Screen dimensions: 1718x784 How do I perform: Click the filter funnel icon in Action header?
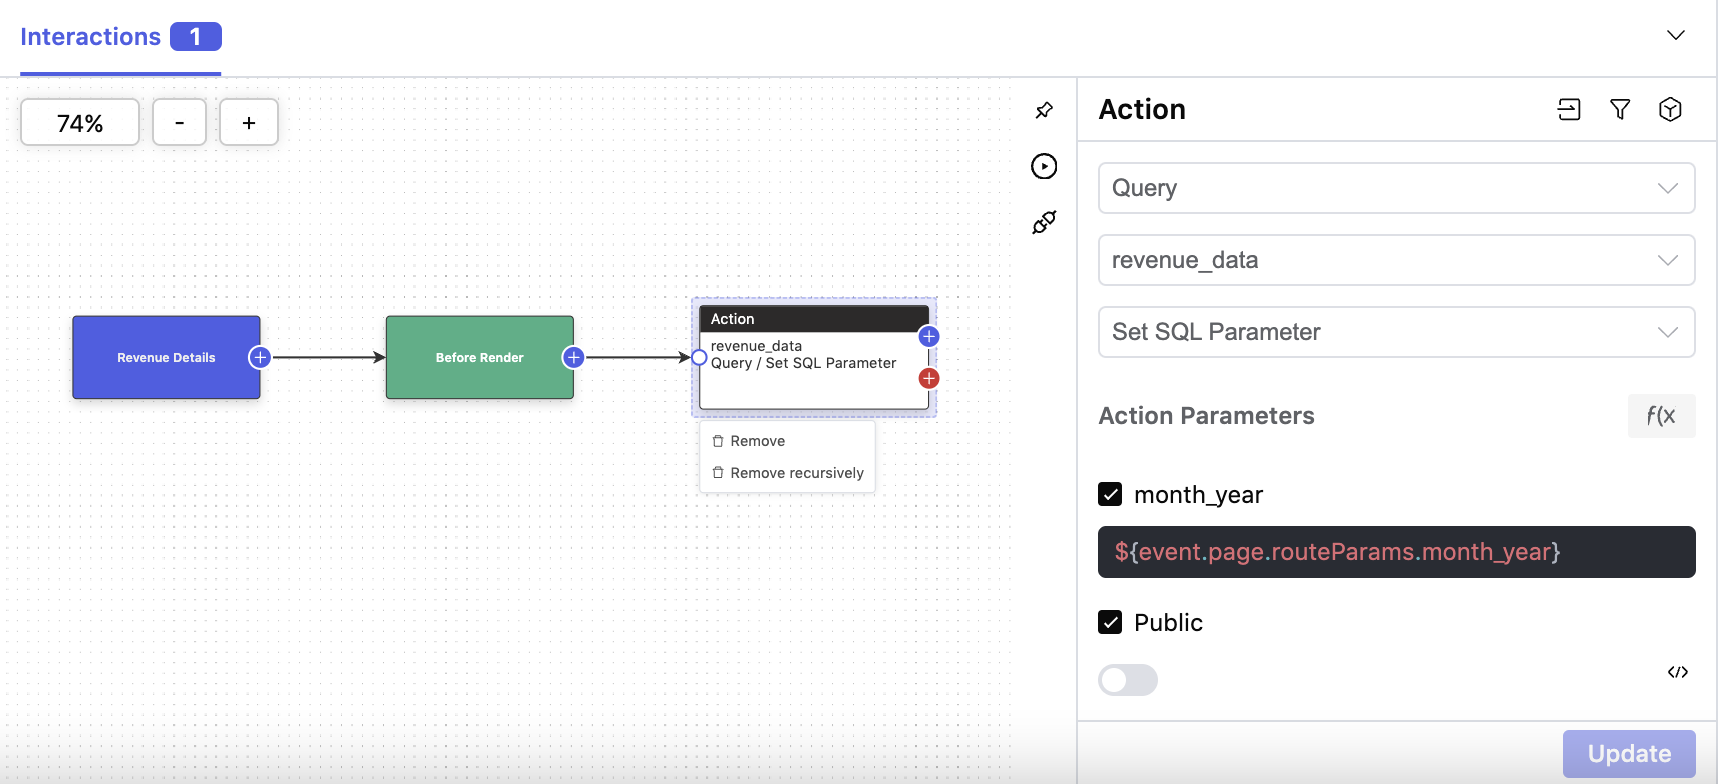point(1620,109)
